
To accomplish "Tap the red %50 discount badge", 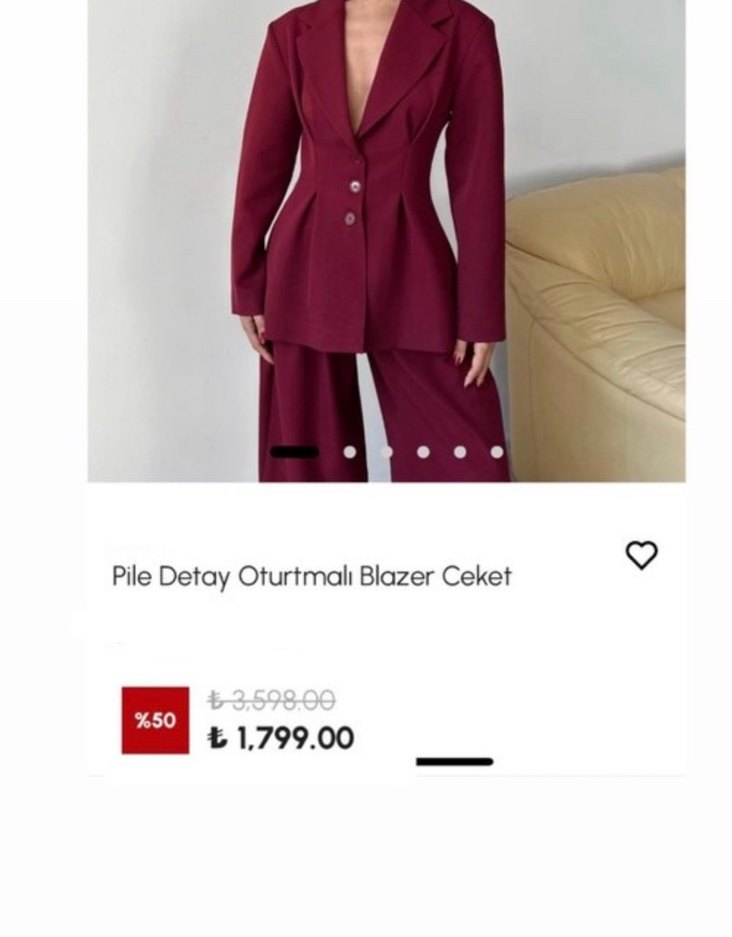I will [x=155, y=720].
